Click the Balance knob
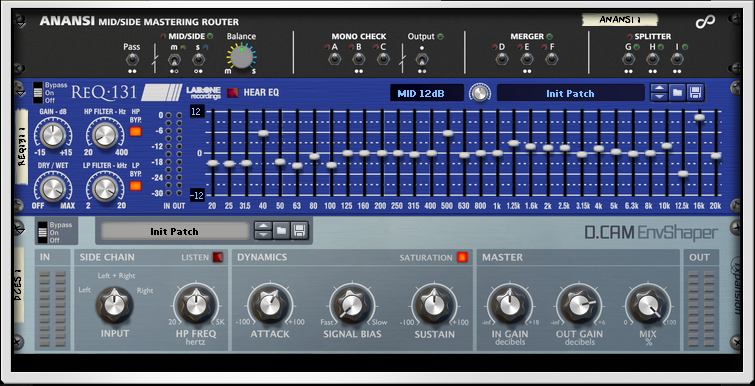The image size is (755, 386). point(241,57)
